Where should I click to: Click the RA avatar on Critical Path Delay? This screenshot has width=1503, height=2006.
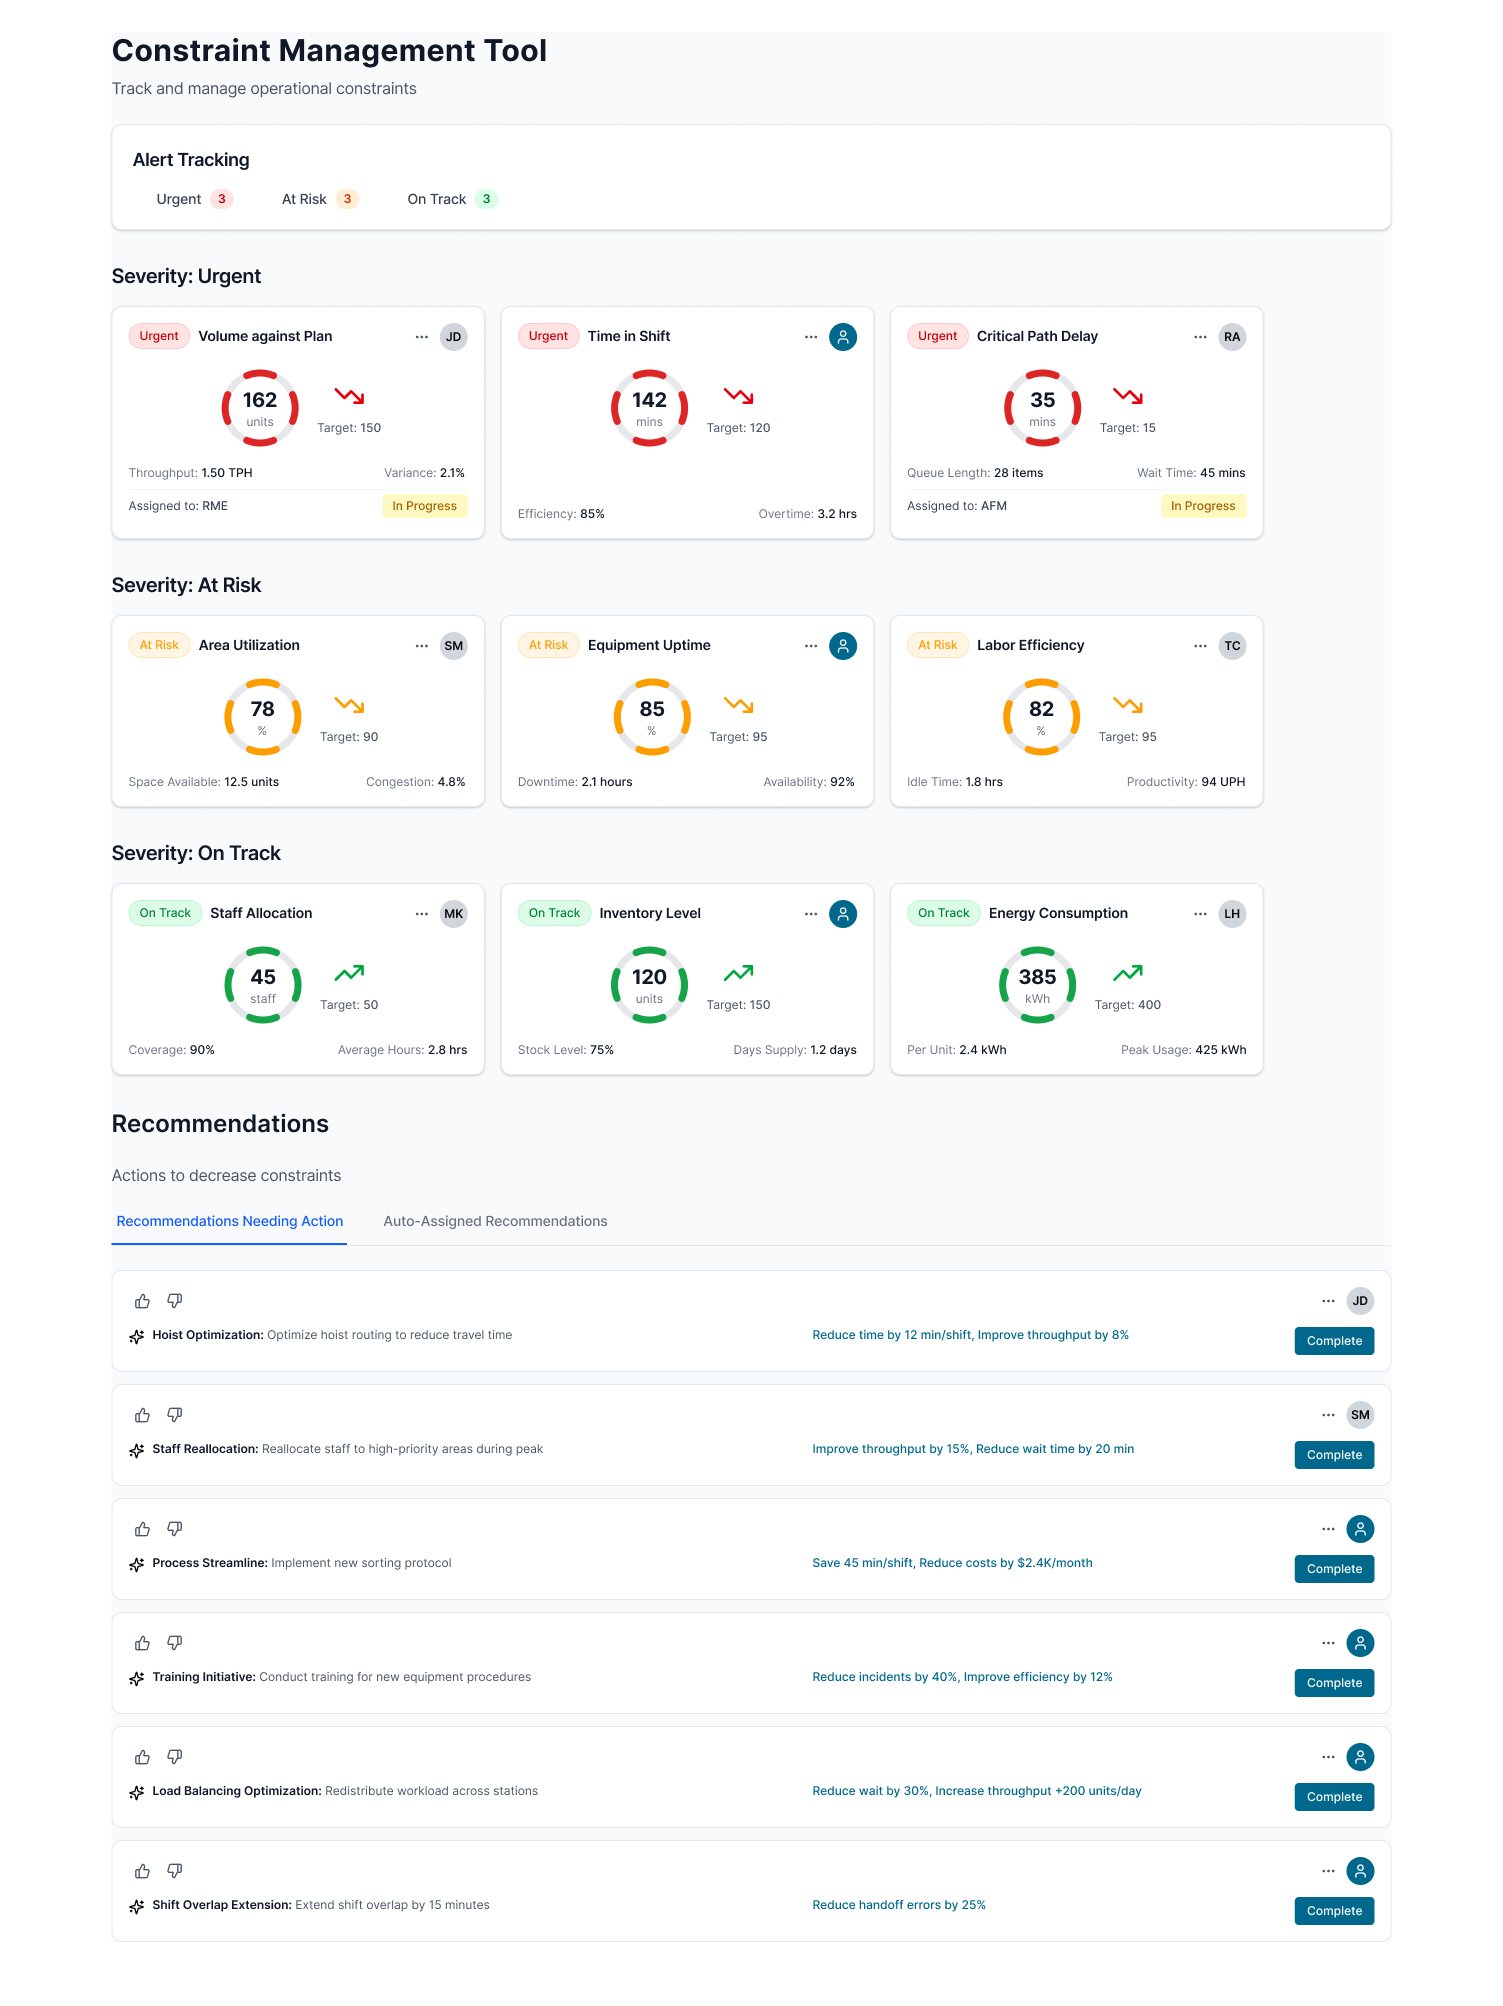[x=1232, y=337]
